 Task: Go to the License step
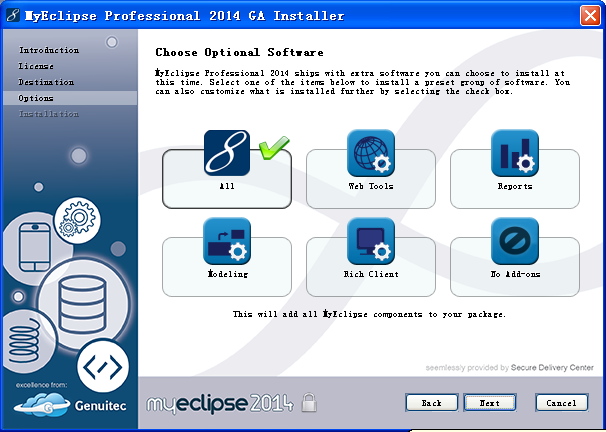tap(36, 66)
